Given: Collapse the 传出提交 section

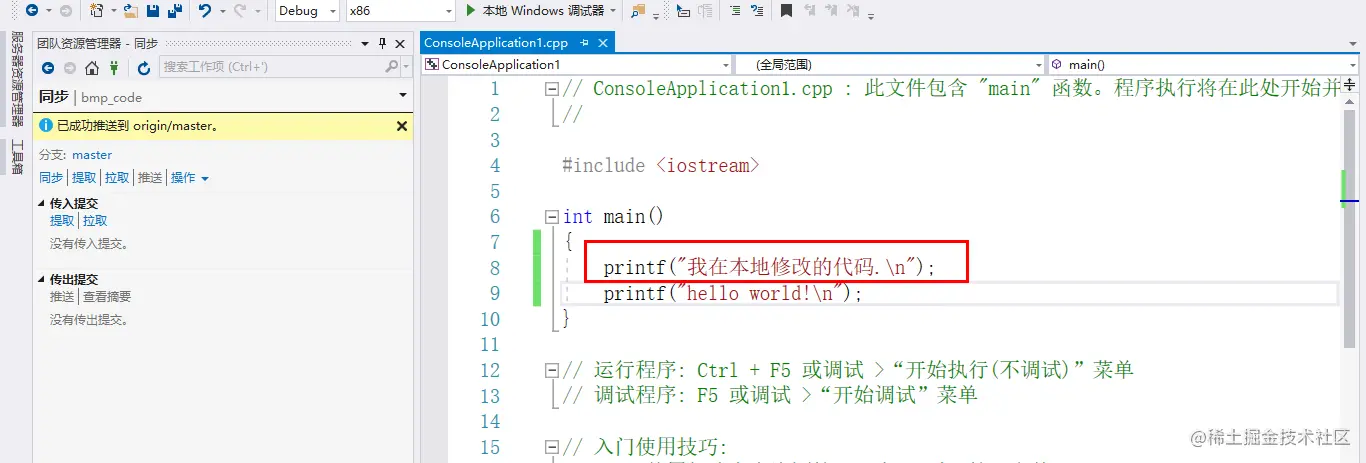Looking at the screenshot, I should click(x=41, y=280).
